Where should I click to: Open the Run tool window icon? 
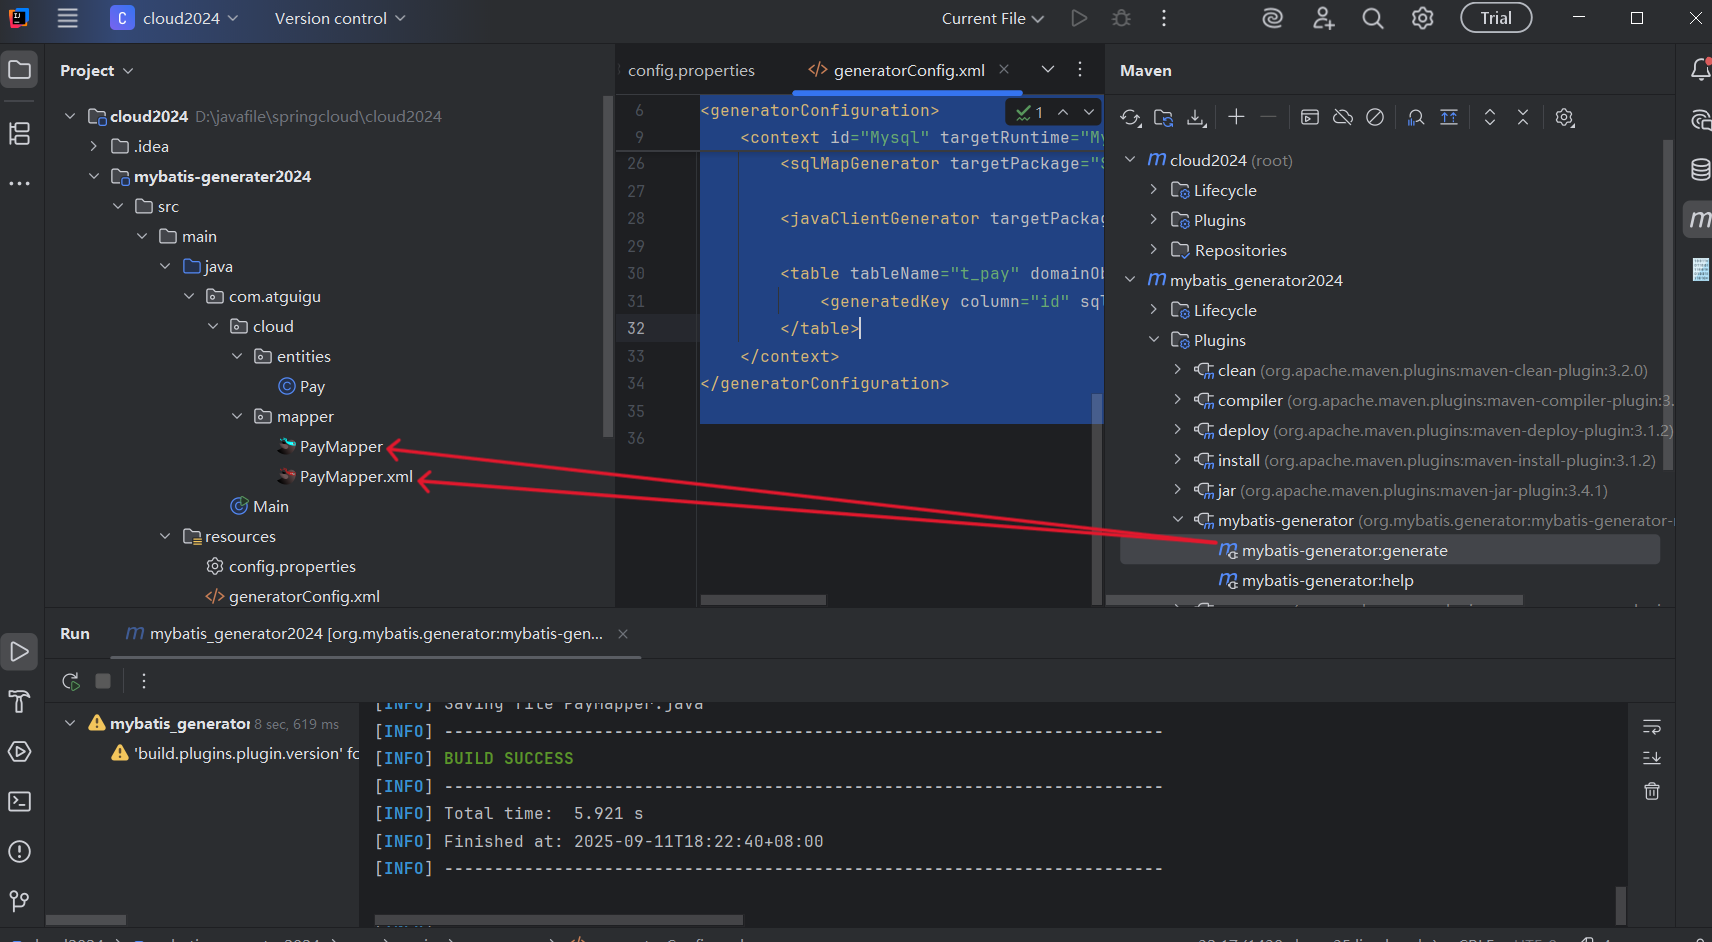click(x=19, y=652)
